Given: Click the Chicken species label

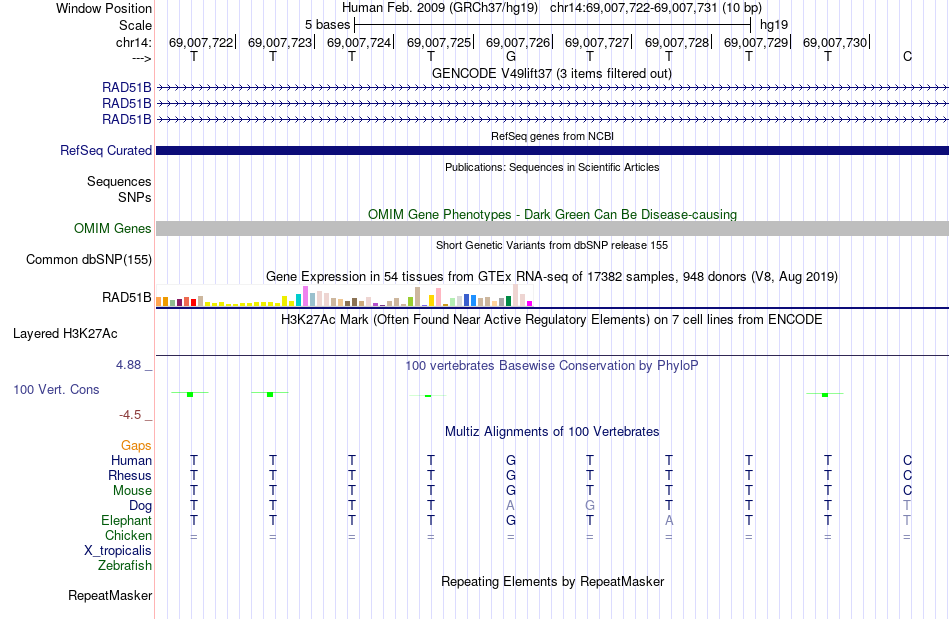Looking at the screenshot, I should tap(128, 536).
